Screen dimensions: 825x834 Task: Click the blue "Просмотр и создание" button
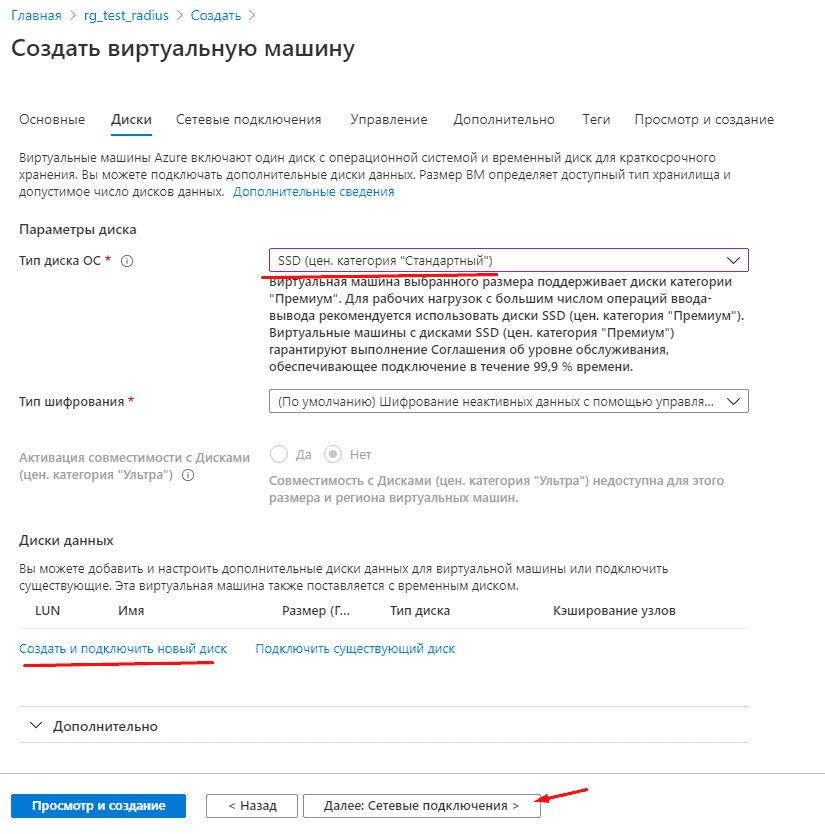[98, 805]
